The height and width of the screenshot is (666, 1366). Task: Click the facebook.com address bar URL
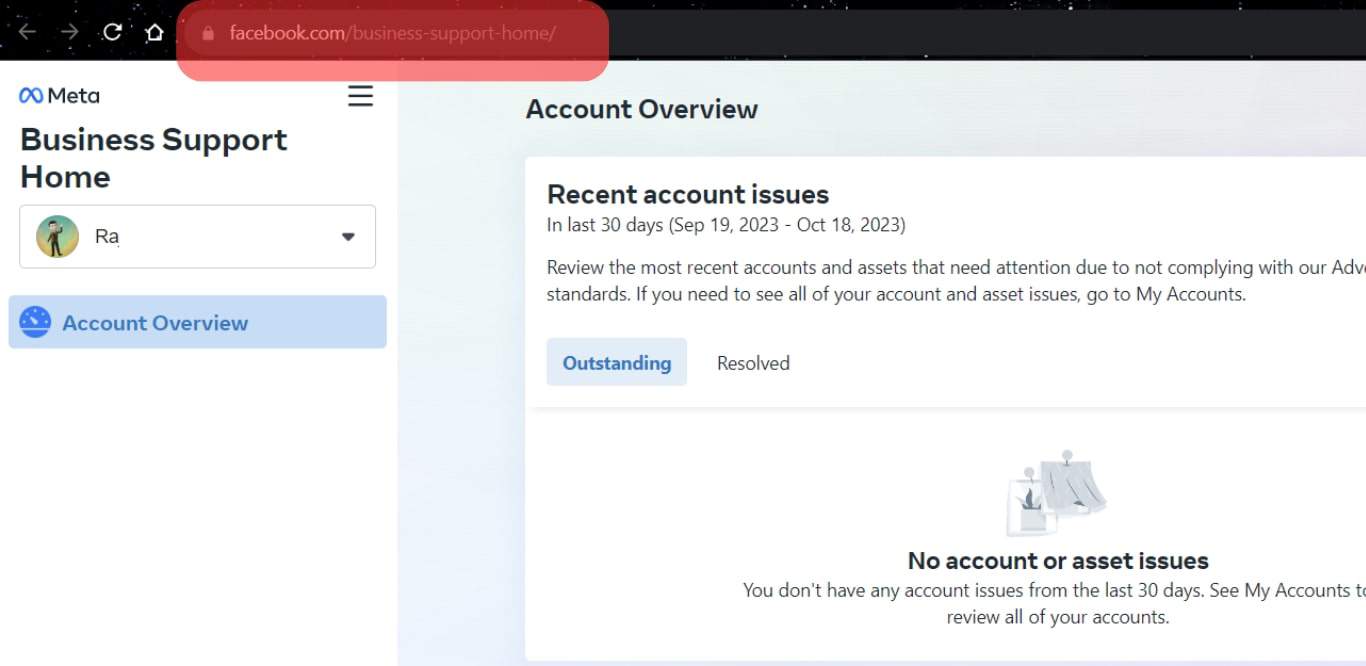click(392, 33)
